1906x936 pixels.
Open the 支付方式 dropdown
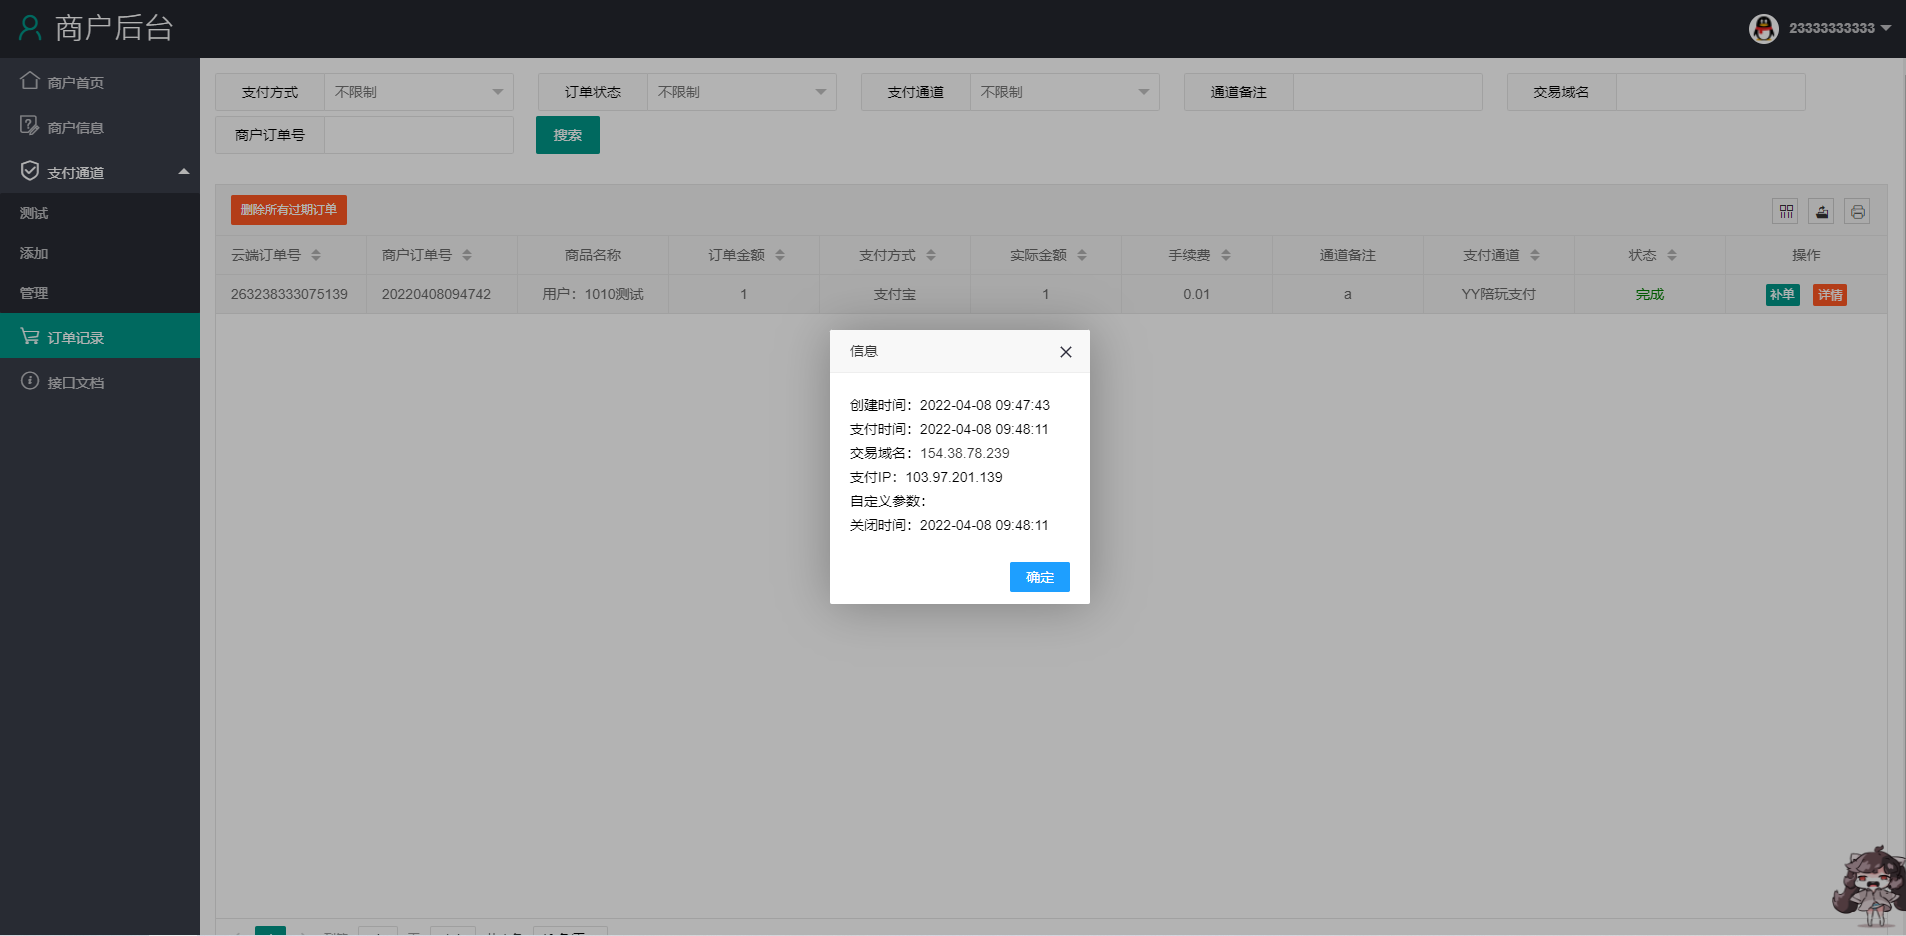(x=418, y=92)
